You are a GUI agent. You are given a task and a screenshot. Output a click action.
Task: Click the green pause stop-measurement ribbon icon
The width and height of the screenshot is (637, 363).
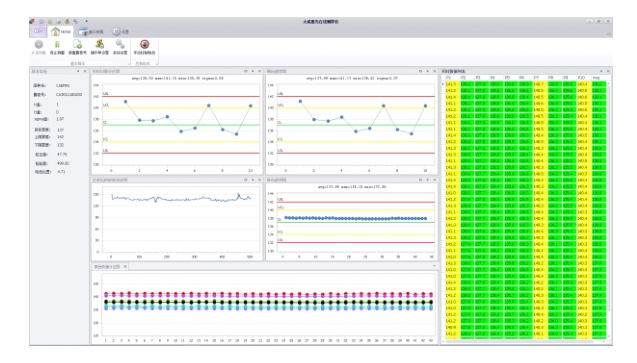coord(57,45)
